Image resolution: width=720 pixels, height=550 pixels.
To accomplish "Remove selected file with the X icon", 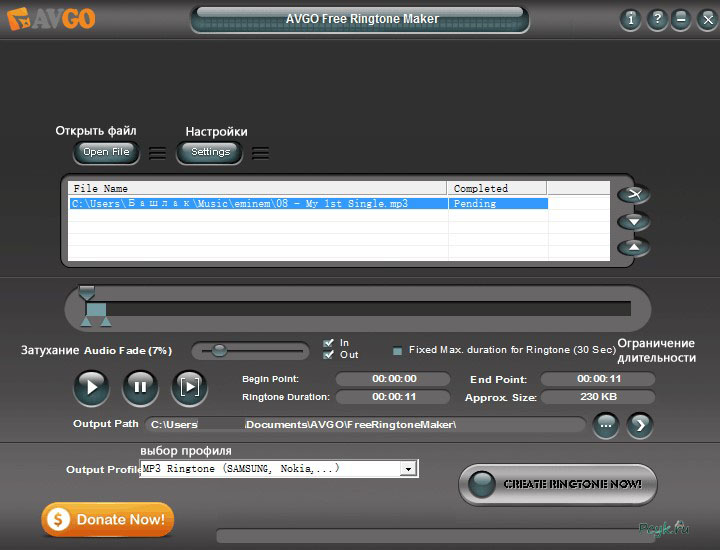I will click(633, 195).
